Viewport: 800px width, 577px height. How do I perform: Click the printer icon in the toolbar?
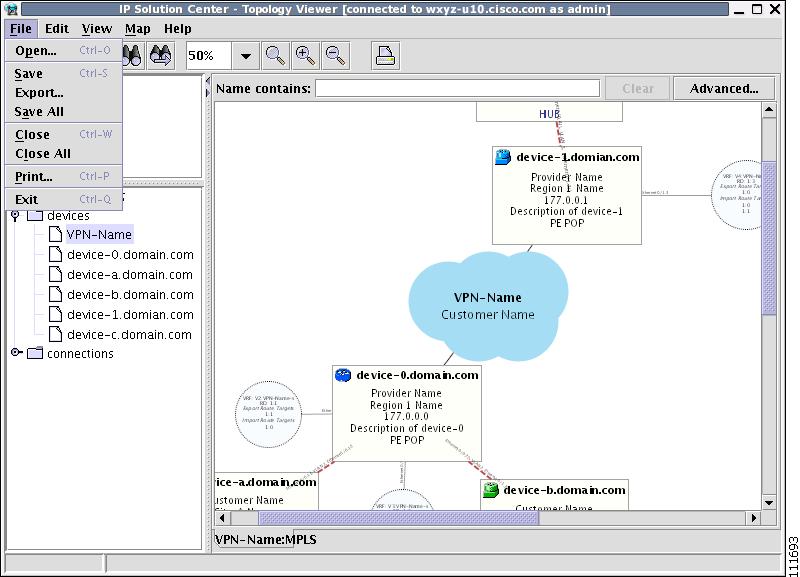point(385,56)
